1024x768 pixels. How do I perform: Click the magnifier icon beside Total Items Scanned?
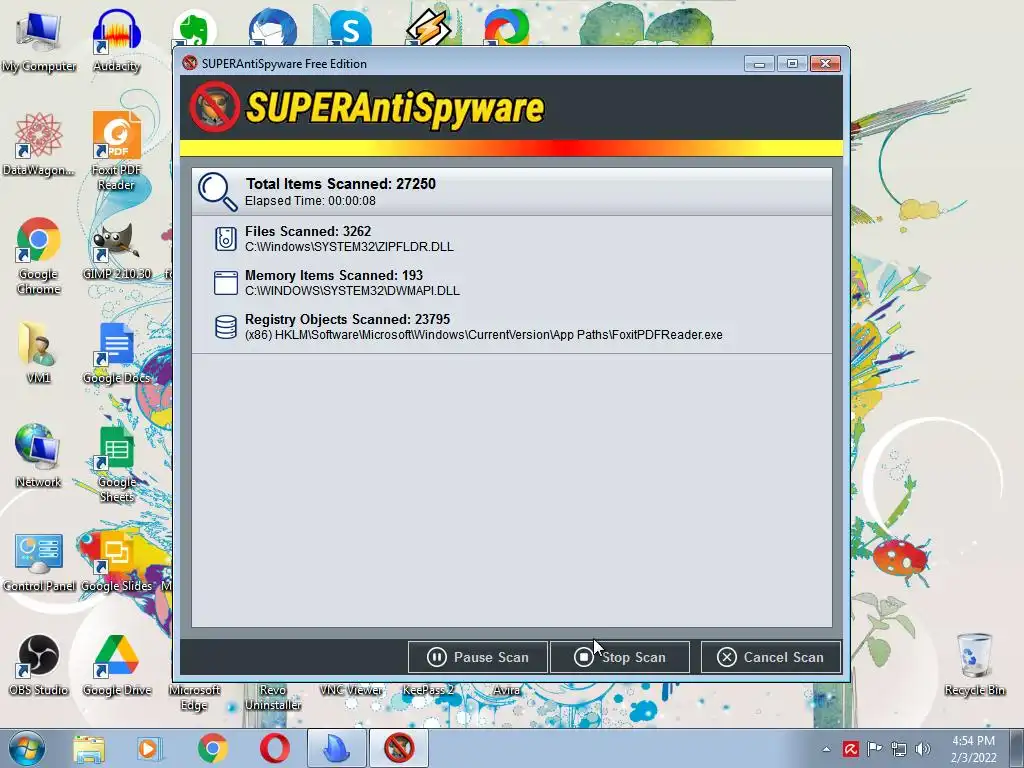217,192
